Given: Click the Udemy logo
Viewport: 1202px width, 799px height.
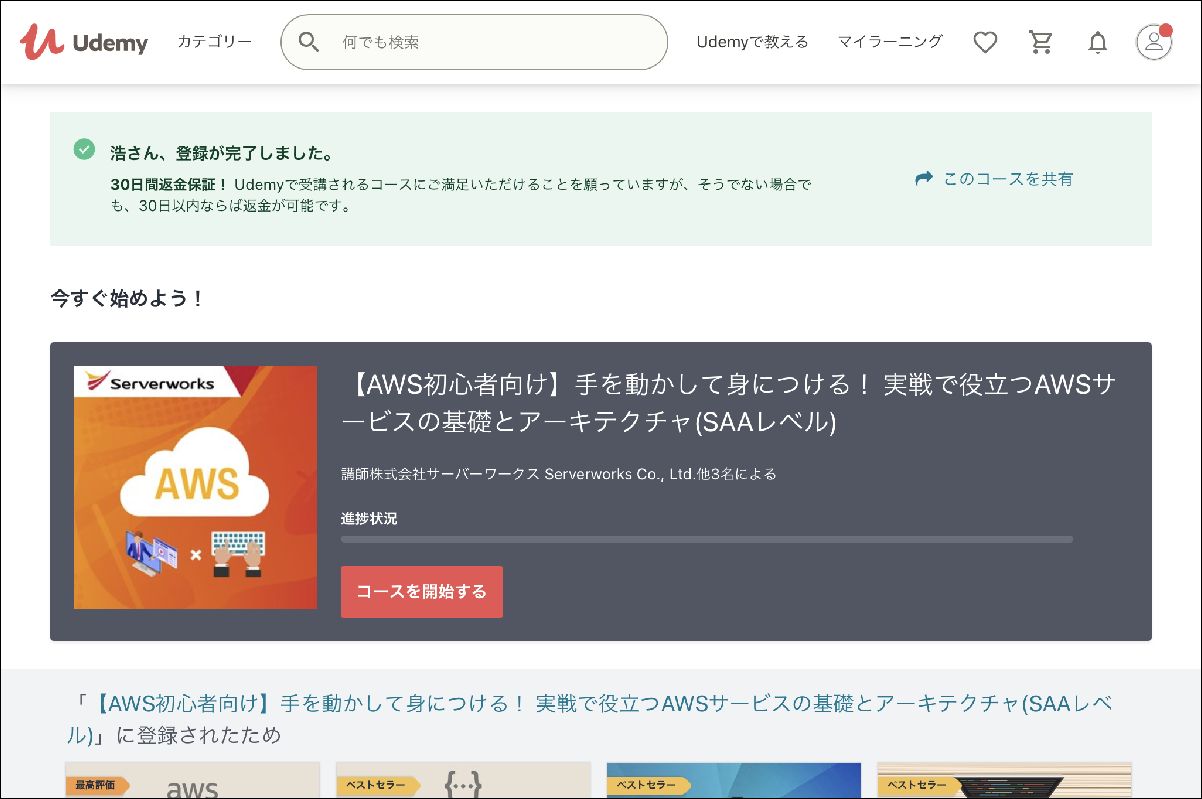Looking at the screenshot, I should click(x=84, y=42).
